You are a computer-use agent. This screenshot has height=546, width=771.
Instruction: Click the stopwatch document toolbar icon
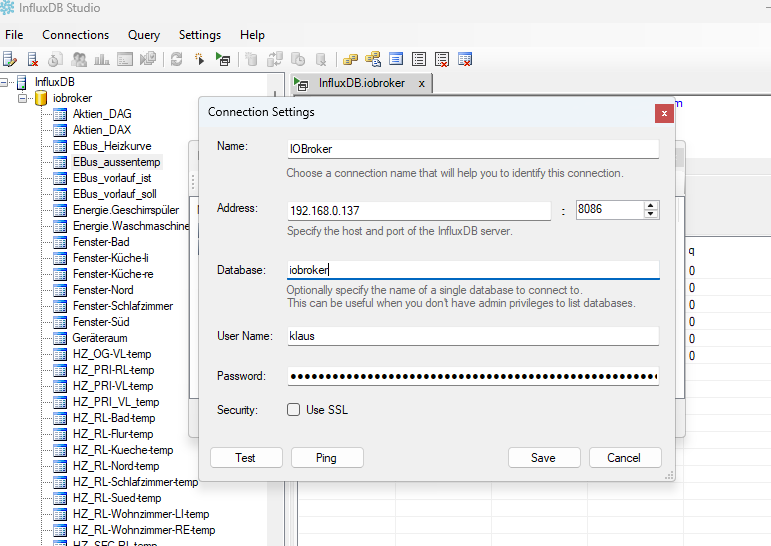point(55,60)
